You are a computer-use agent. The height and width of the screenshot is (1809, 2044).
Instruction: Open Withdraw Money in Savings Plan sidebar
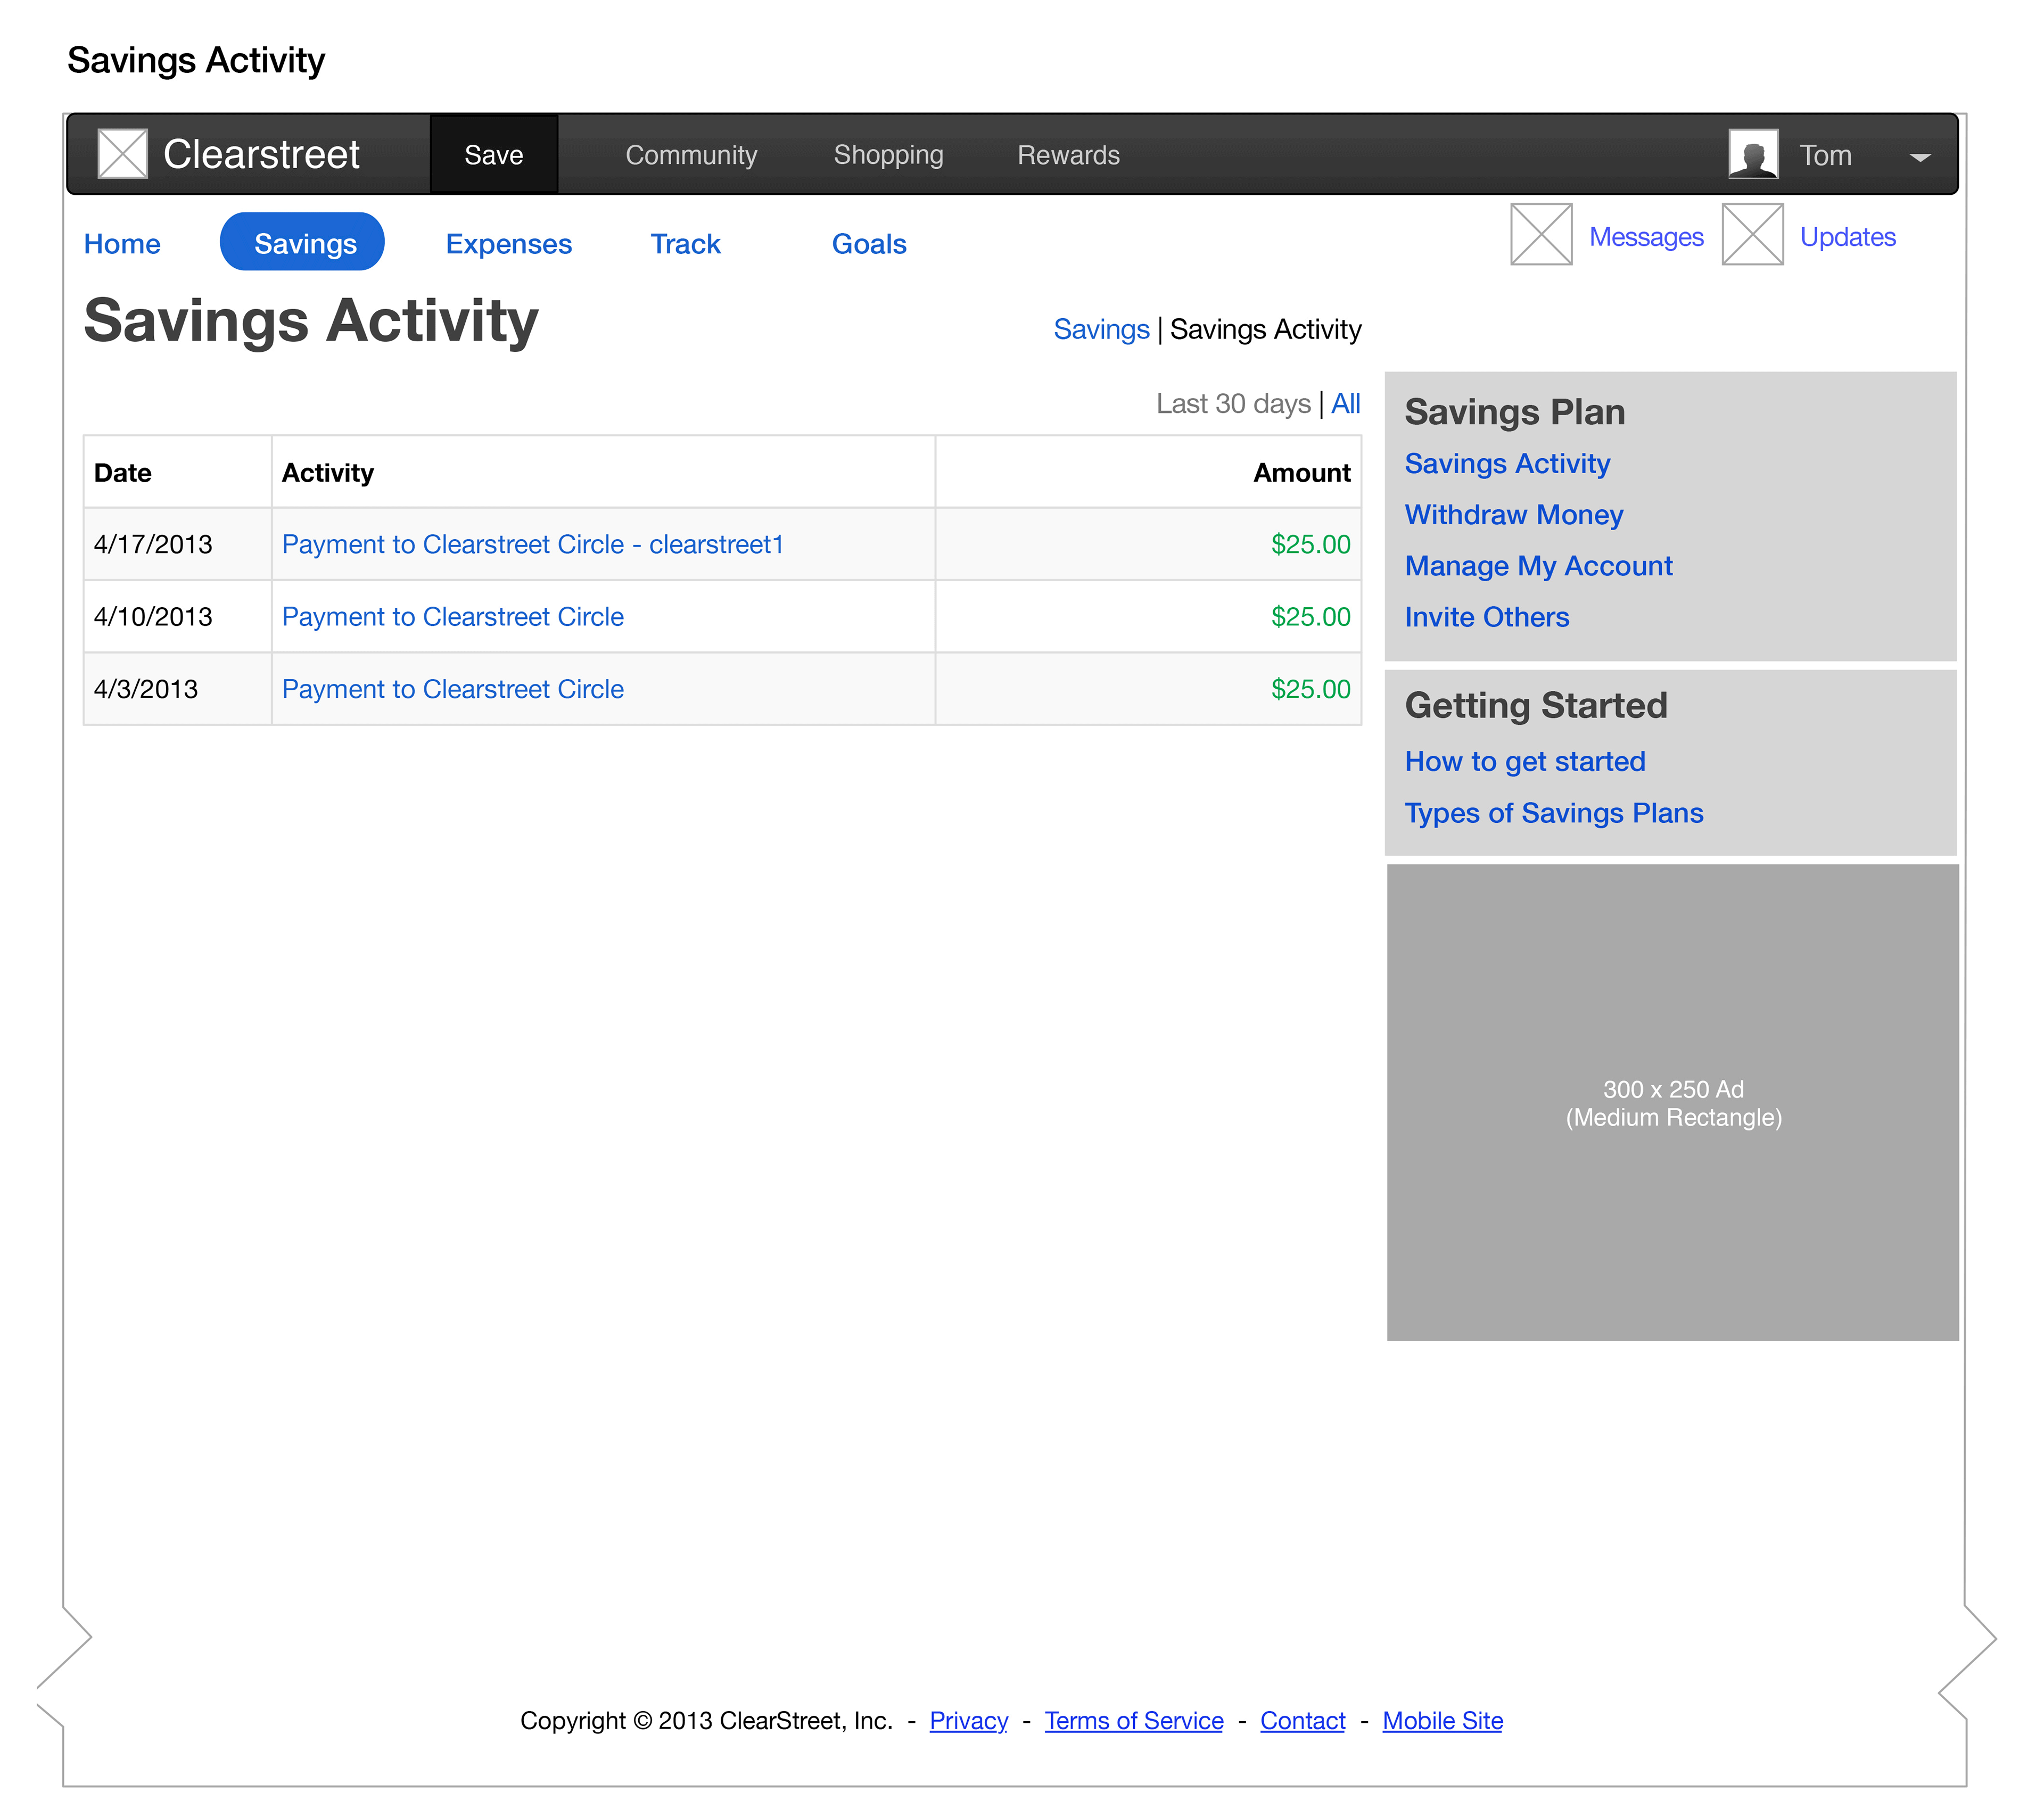pos(1513,515)
